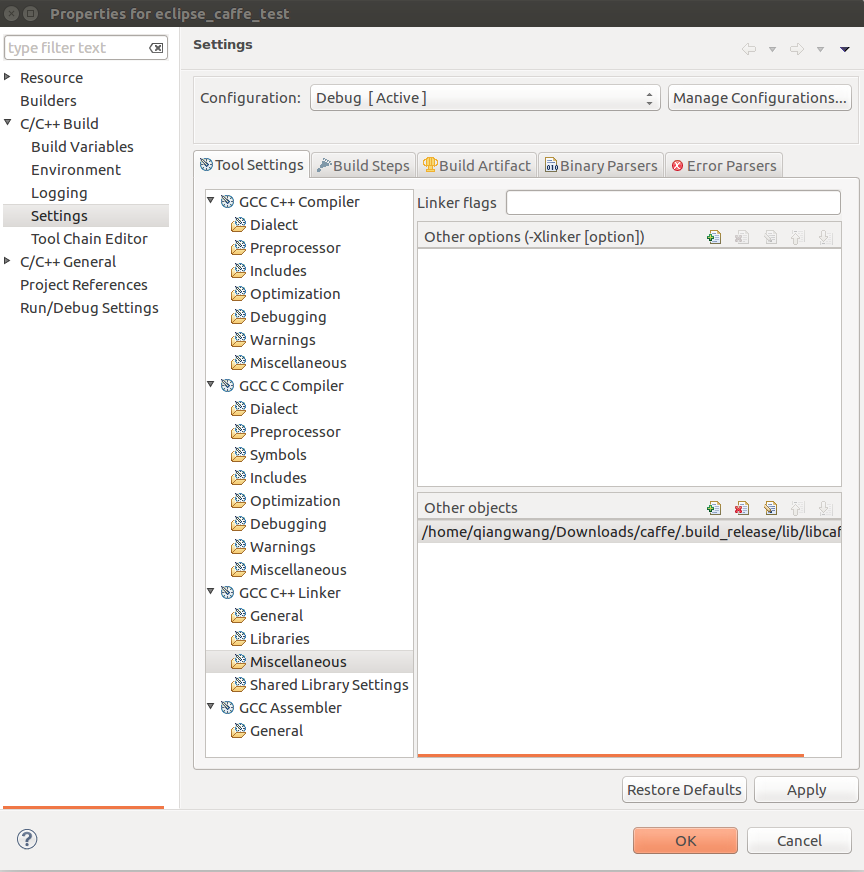Delete selected entry in Other objects
The image size is (864, 872).
[x=742, y=508]
